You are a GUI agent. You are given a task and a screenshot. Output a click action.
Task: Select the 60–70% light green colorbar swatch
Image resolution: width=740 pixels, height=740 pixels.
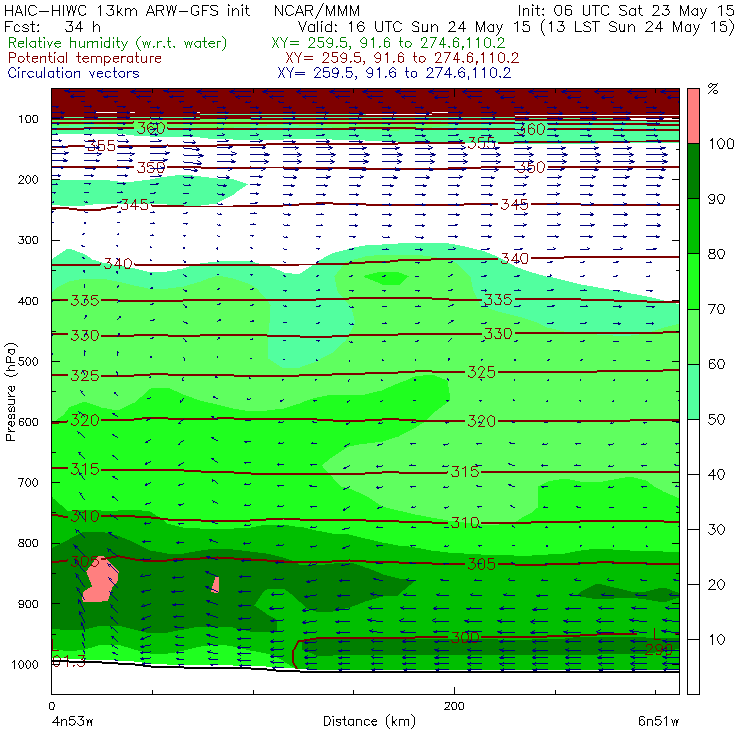[693, 336]
